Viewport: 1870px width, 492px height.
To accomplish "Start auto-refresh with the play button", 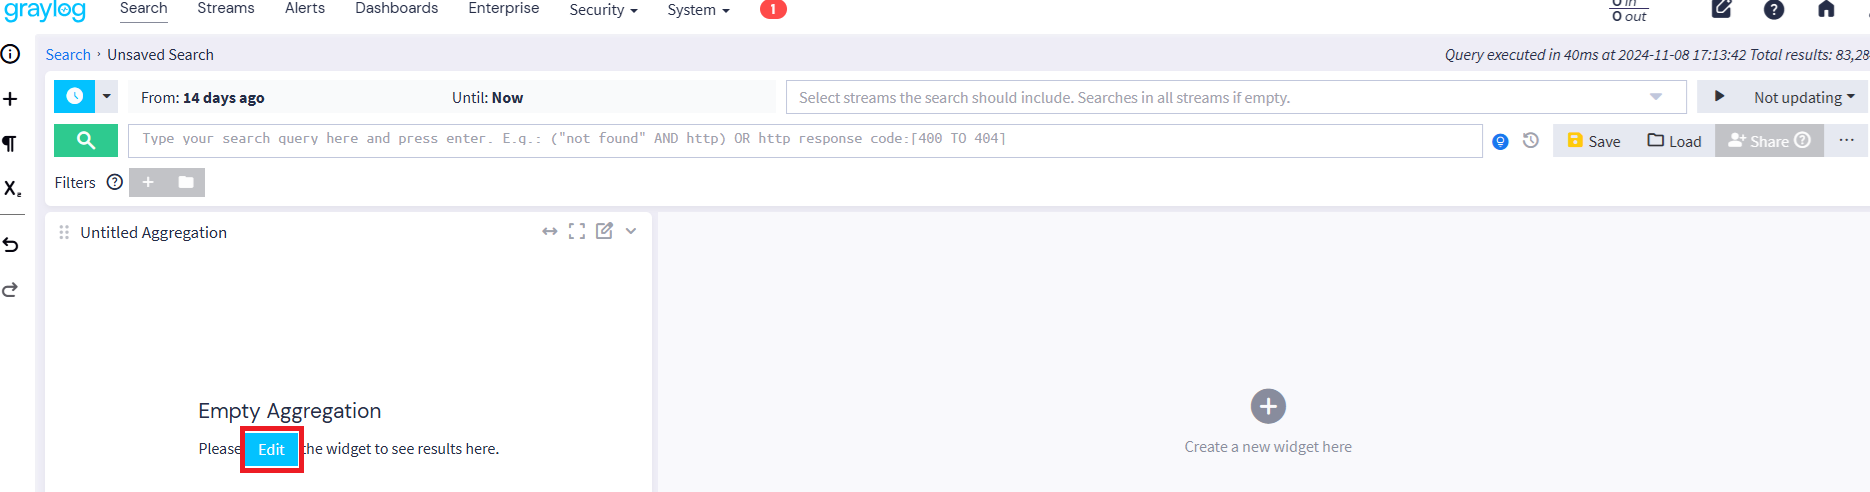I will point(1719,97).
